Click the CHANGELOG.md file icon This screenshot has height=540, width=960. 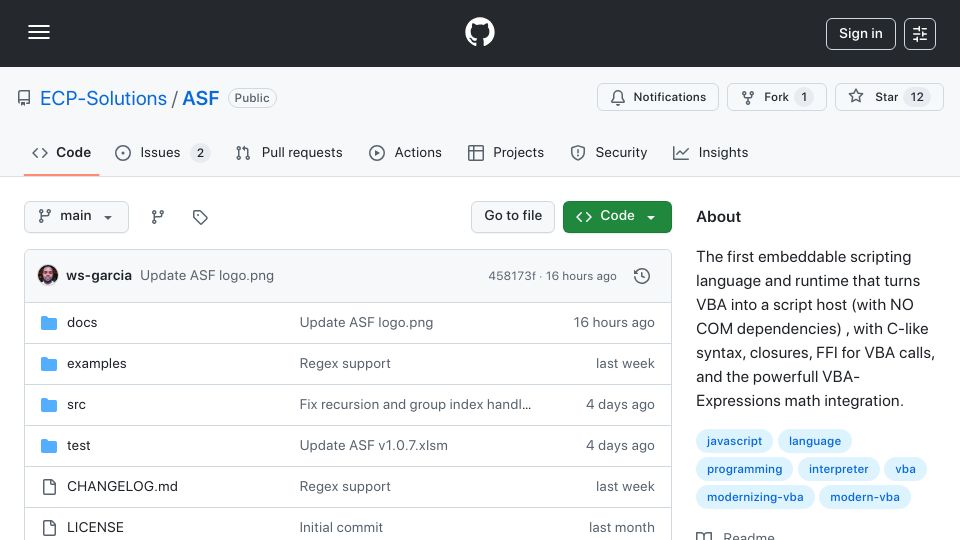(49, 487)
